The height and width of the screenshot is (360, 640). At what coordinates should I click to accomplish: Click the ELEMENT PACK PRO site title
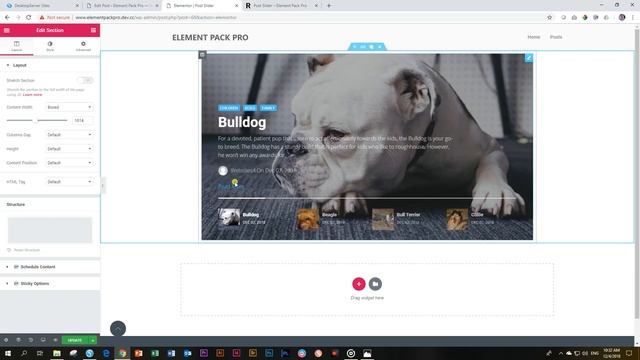pos(210,38)
